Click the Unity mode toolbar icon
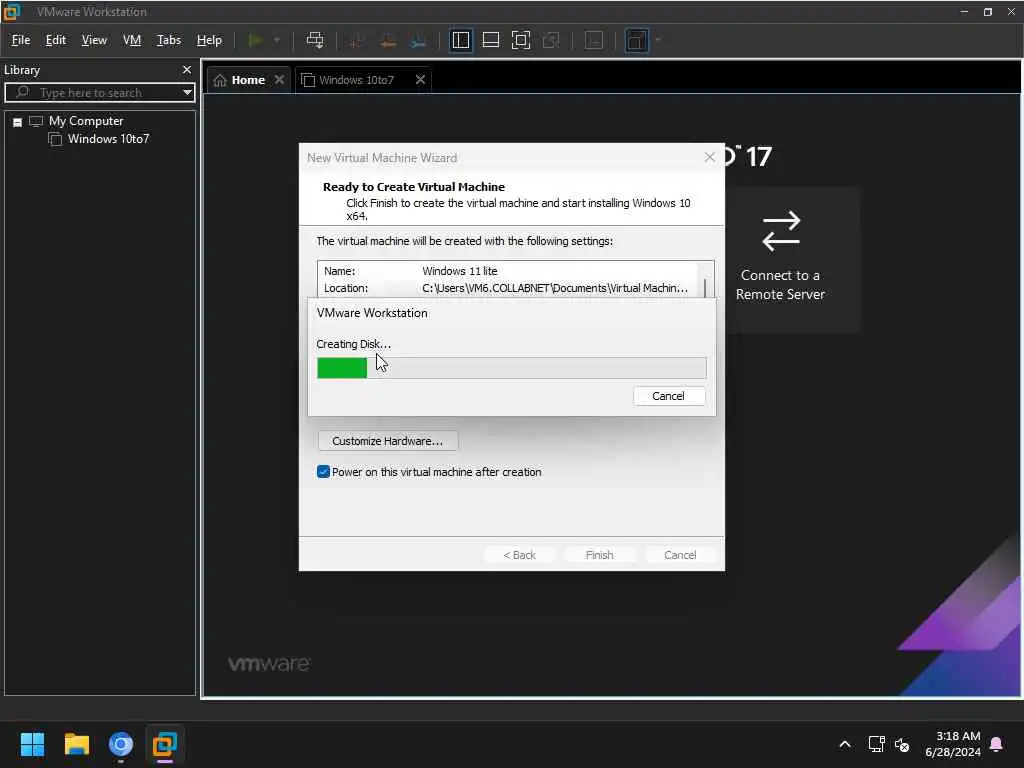Viewport: 1024px width, 768px height. (x=551, y=40)
